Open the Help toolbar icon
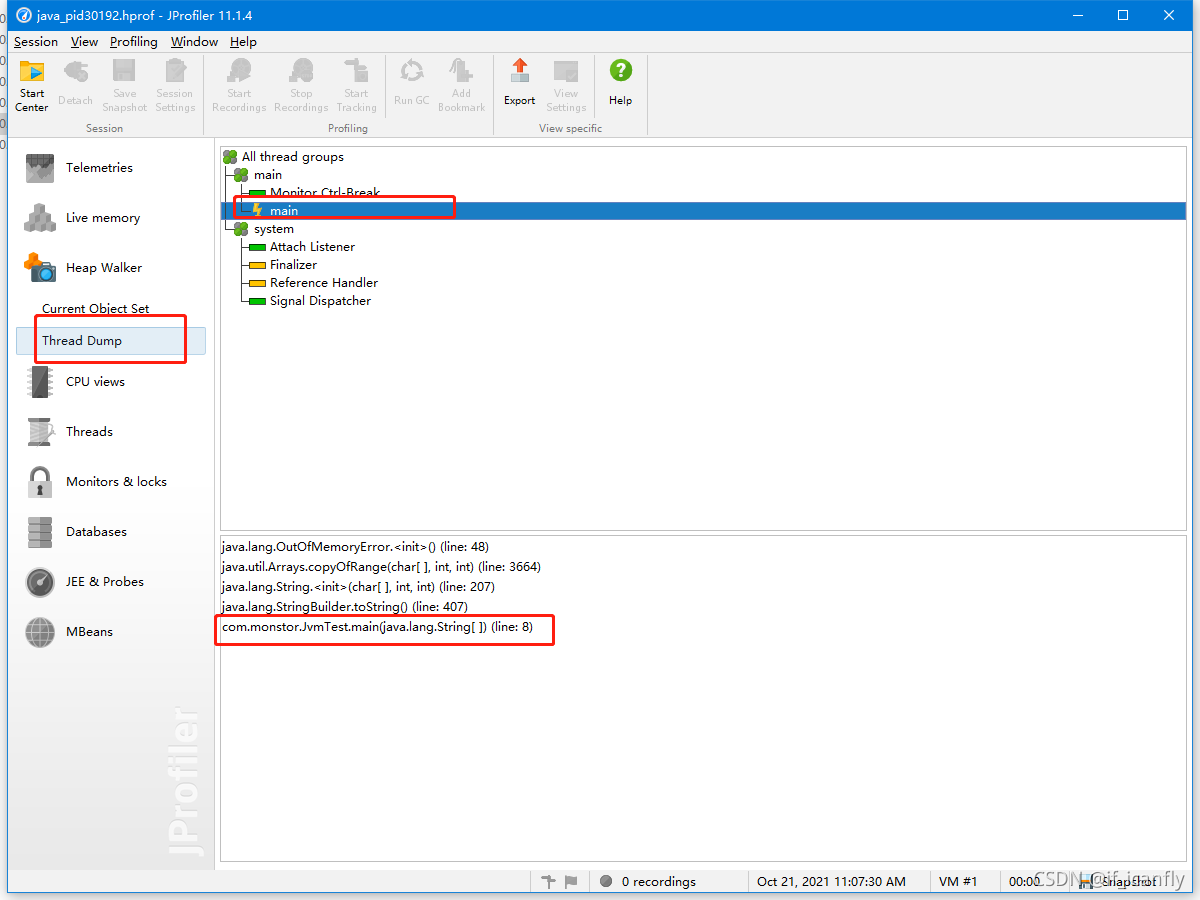 pyautogui.click(x=621, y=72)
